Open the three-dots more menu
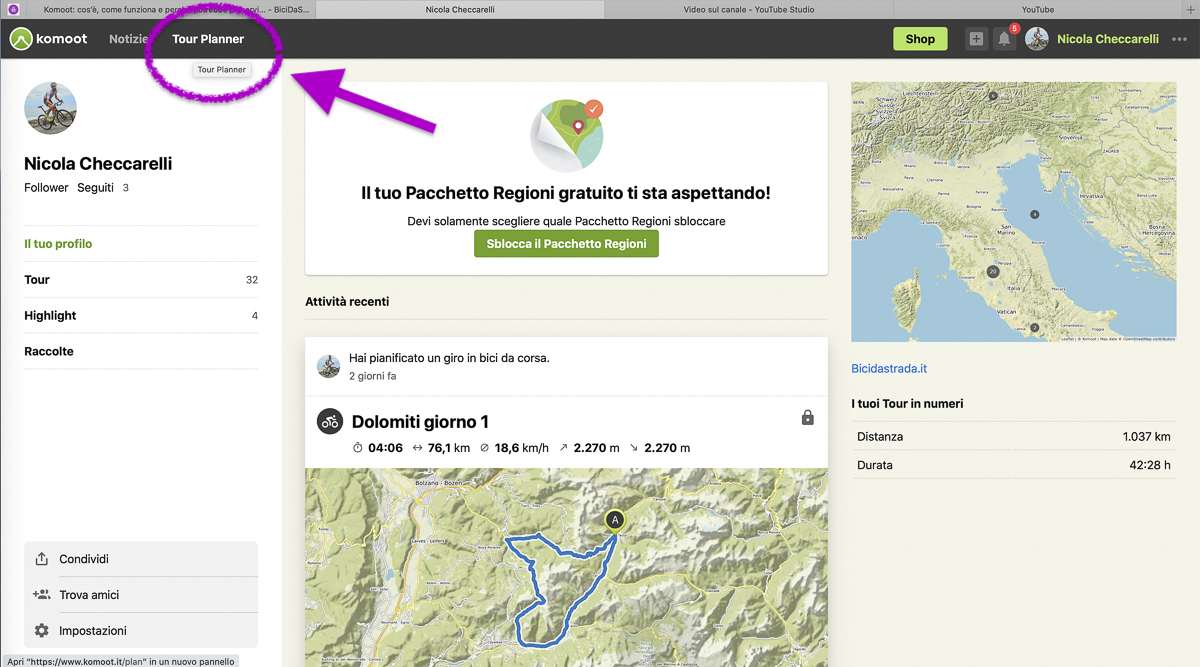Screen dimensions: 1200x667 pos(1179,39)
